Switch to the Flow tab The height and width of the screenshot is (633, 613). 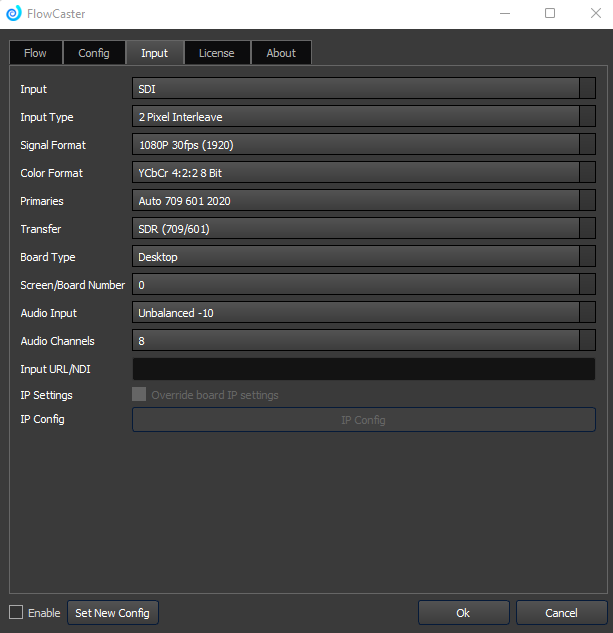[x=35, y=53]
